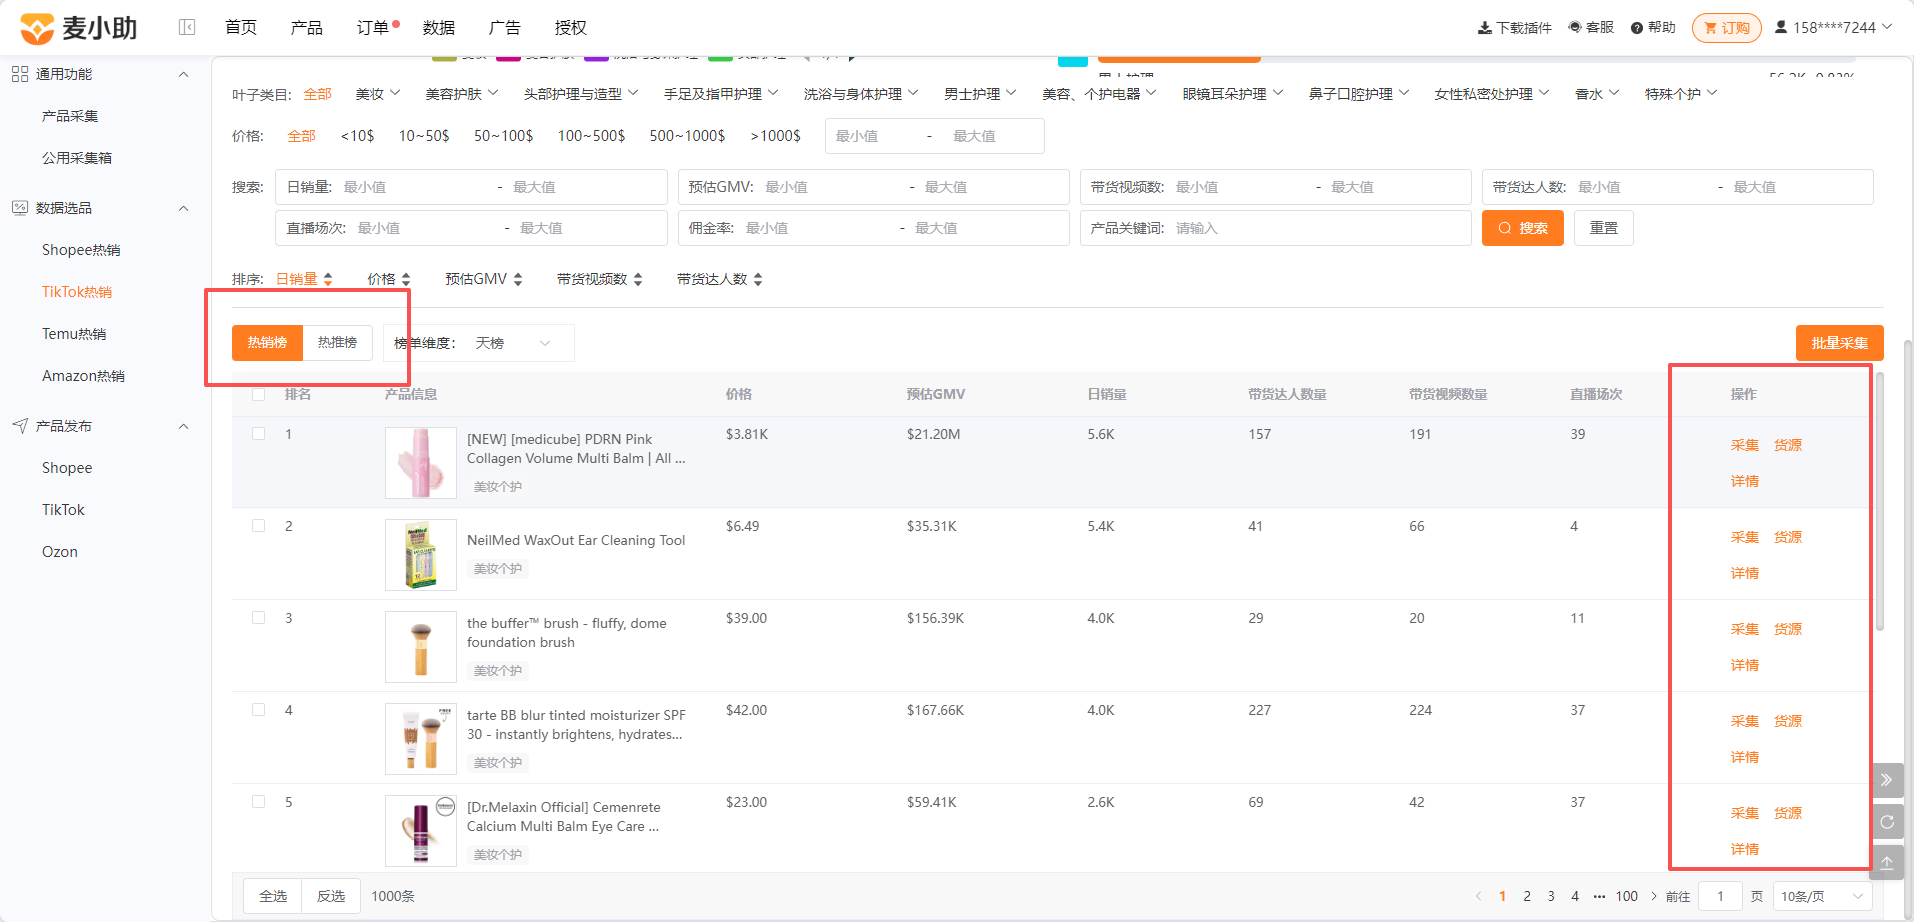Click the 下载插件 download icon
Screen dimensions: 1914x922
pyautogui.click(x=1485, y=28)
